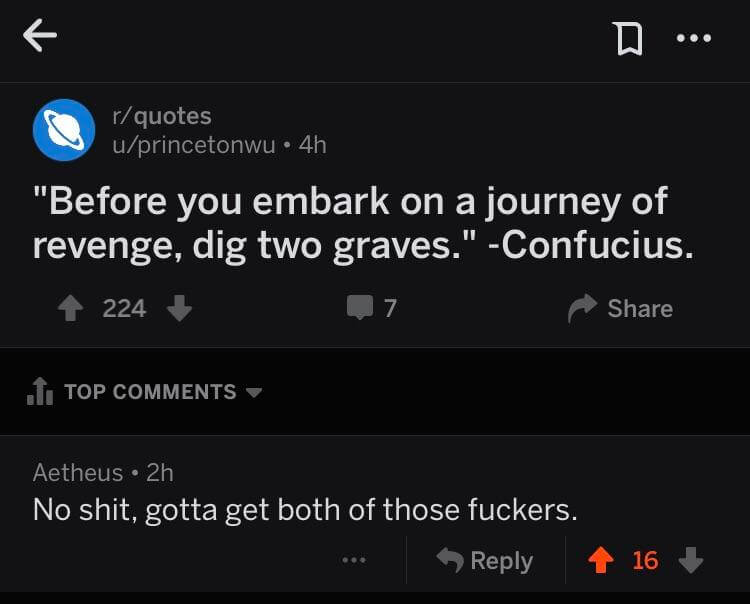The width and height of the screenshot is (750, 604).
Task: Upvote the Confucius quote post
Action: point(71,308)
